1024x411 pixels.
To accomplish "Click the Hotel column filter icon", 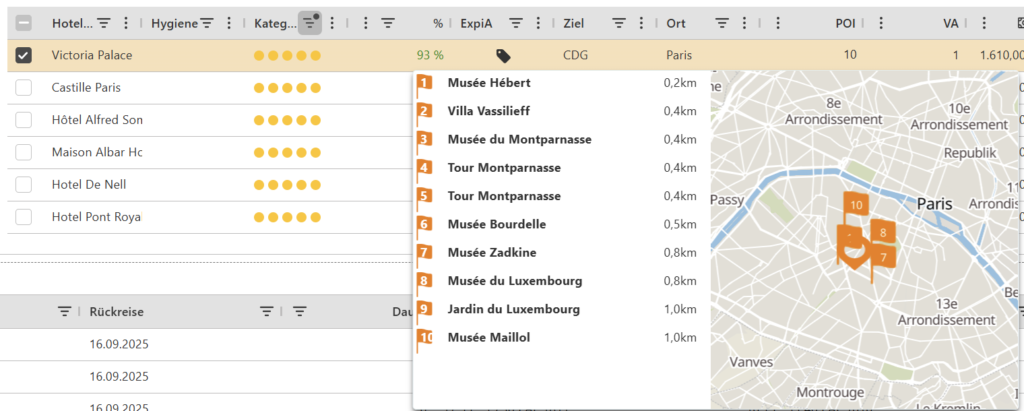I will (105, 23).
